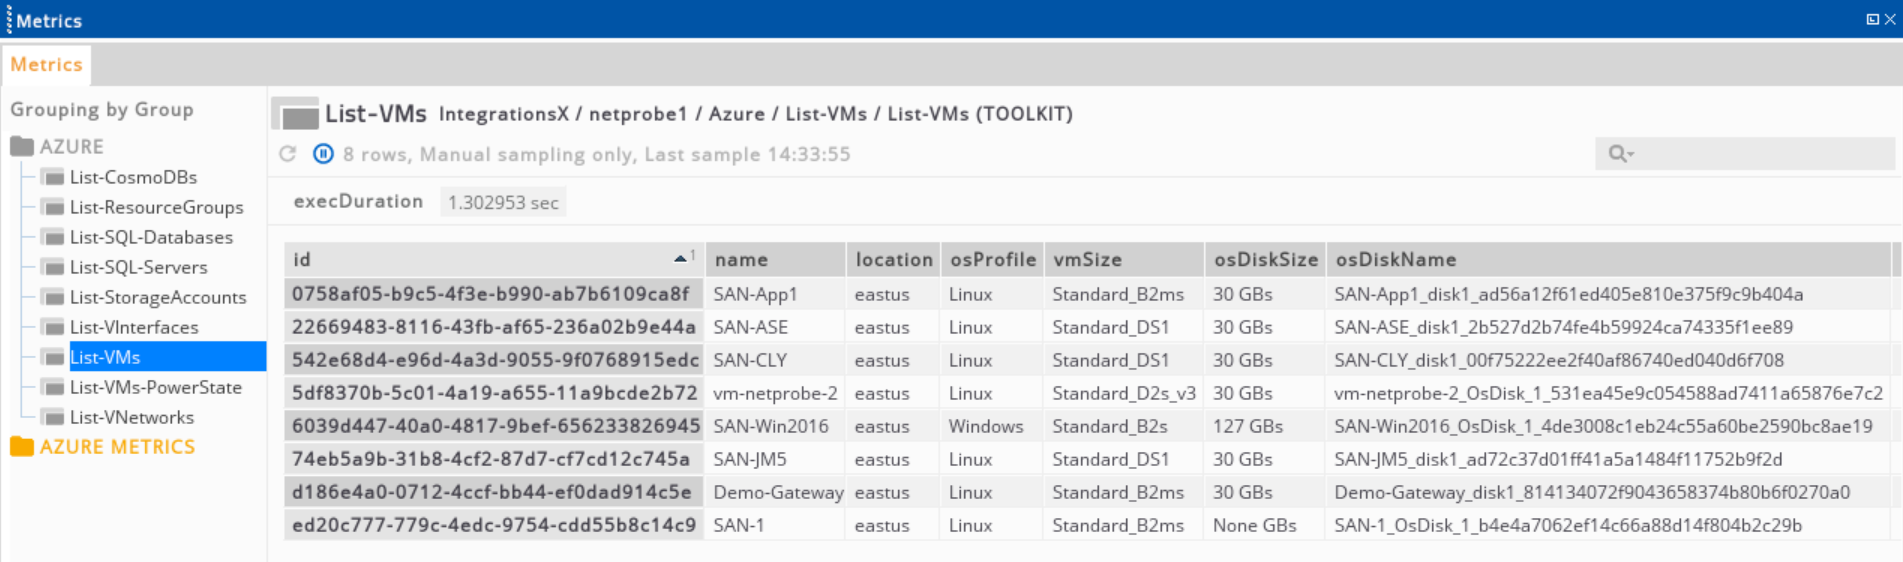Undock the Metrics panel window icon
This screenshot has height=562, width=1903.
[x=1872, y=19]
